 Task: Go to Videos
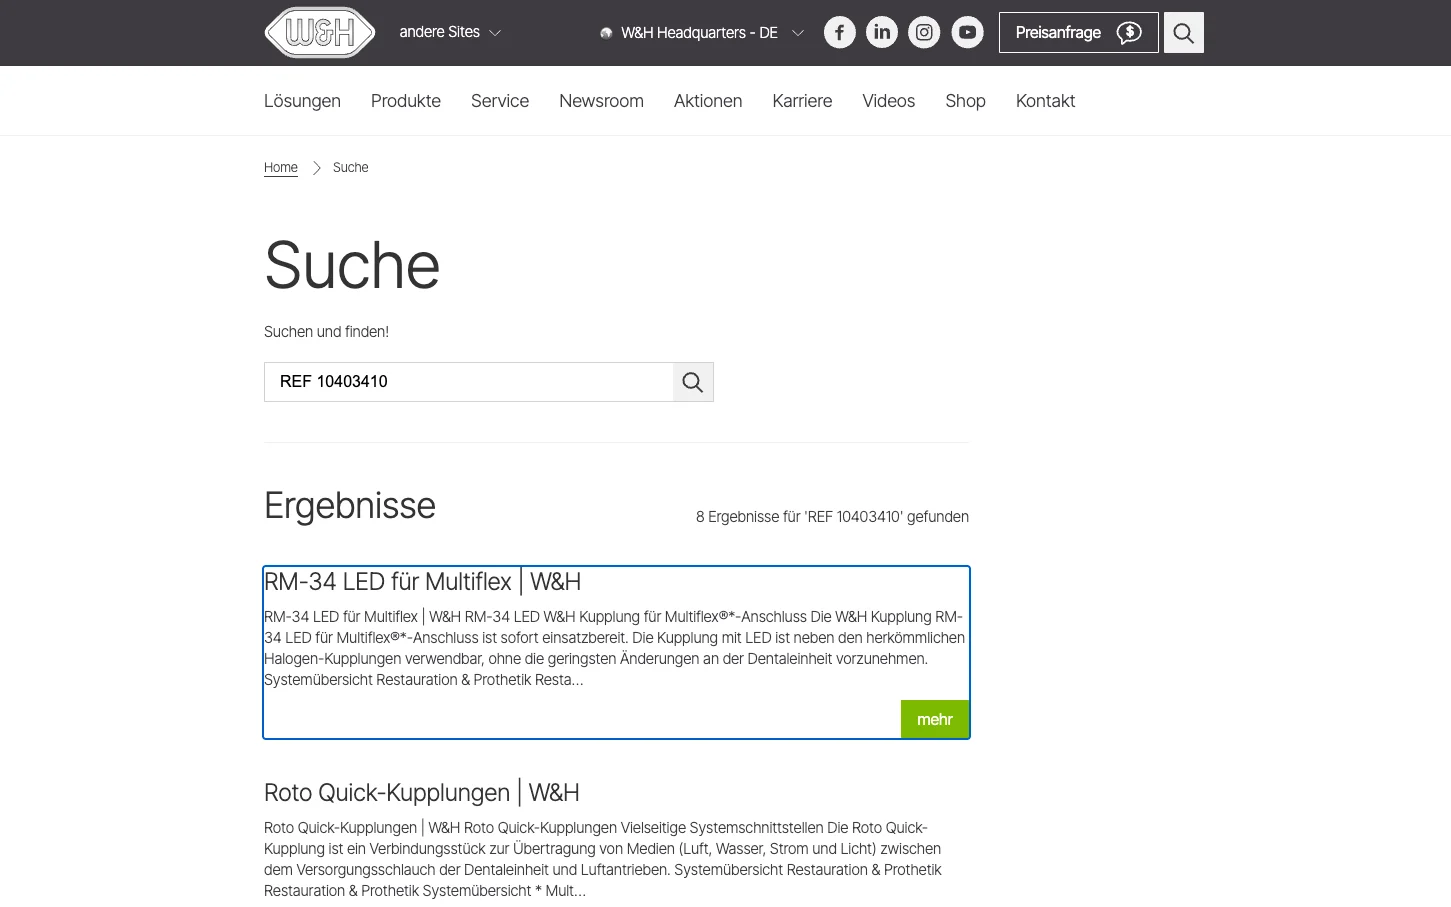pos(889,101)
